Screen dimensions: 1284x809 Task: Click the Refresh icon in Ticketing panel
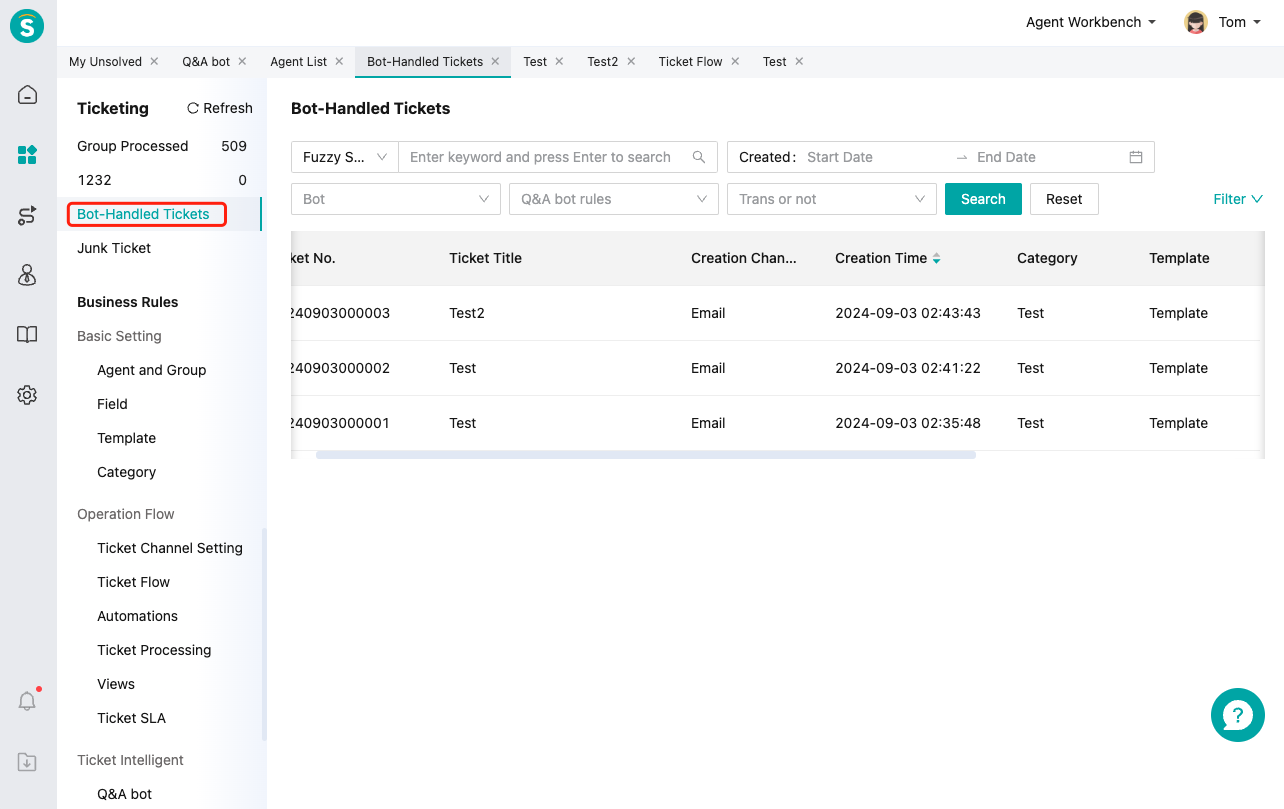193,108
